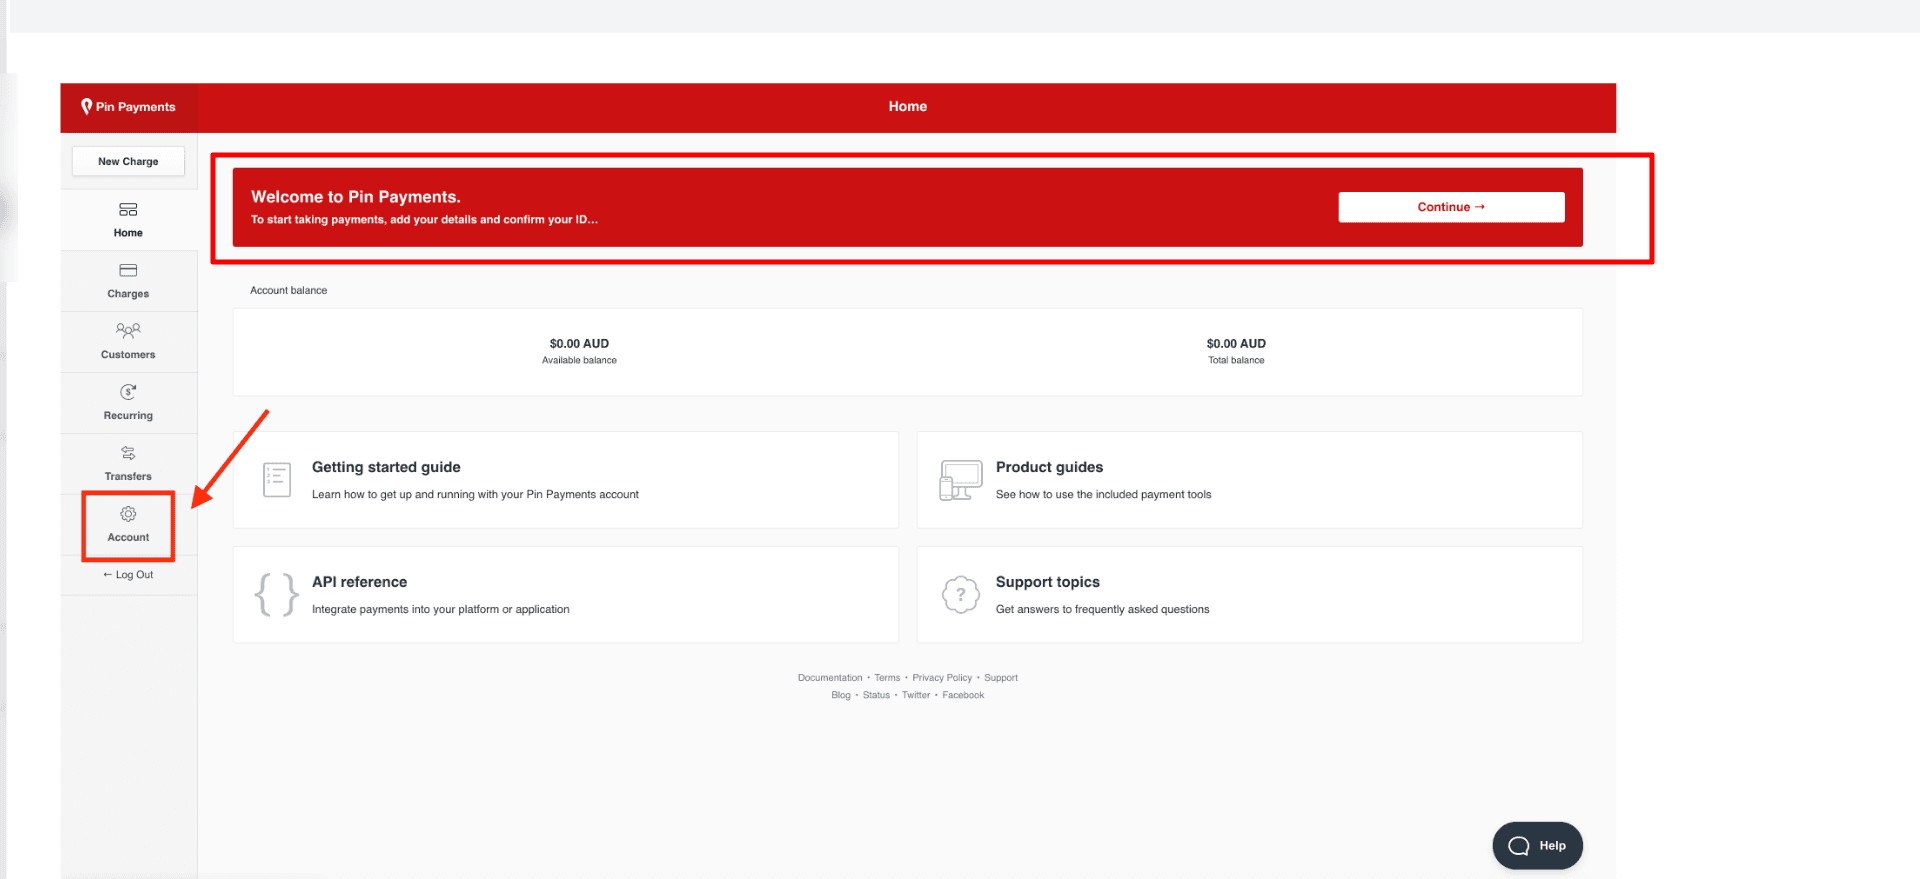Click the Account balance heading

tap(288, 291)
